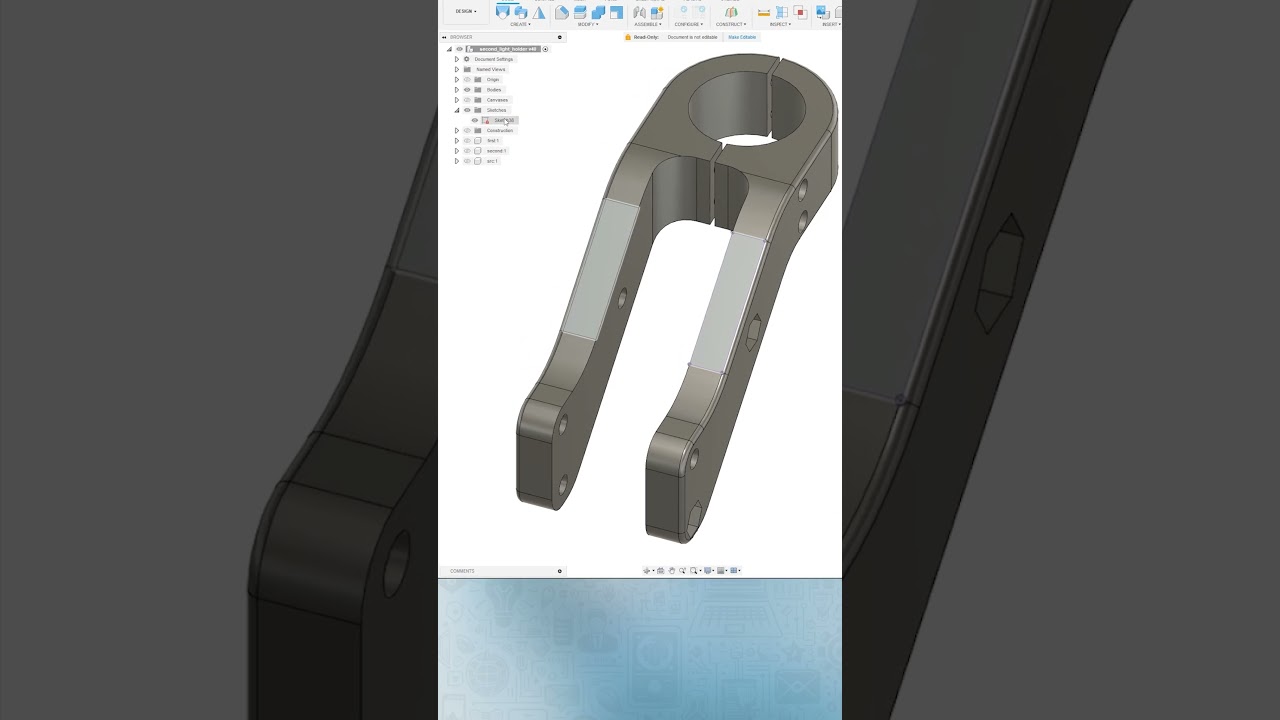Open the Modify menu dropdown
This screenshot has height=720, width=1280.
click(x=588, y=24)
